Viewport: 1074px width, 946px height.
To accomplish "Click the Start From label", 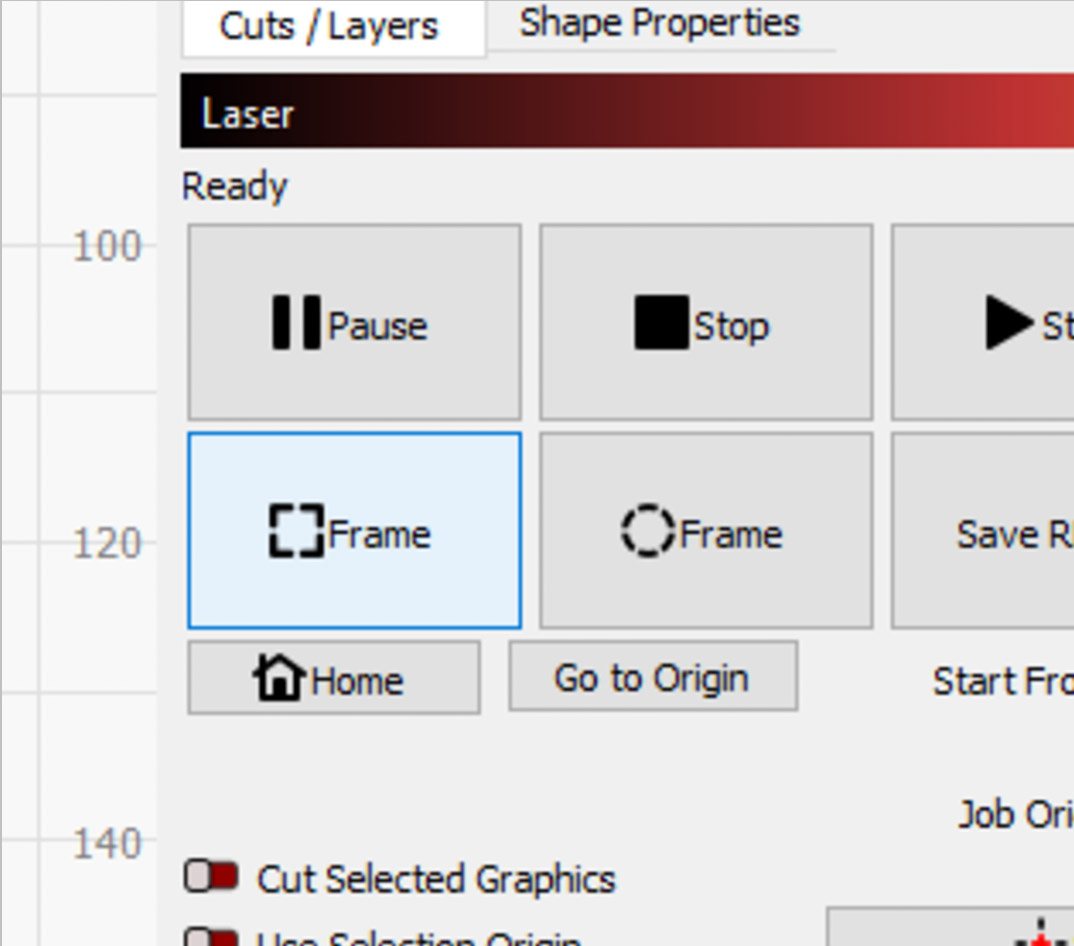I will coord(1003,682).
